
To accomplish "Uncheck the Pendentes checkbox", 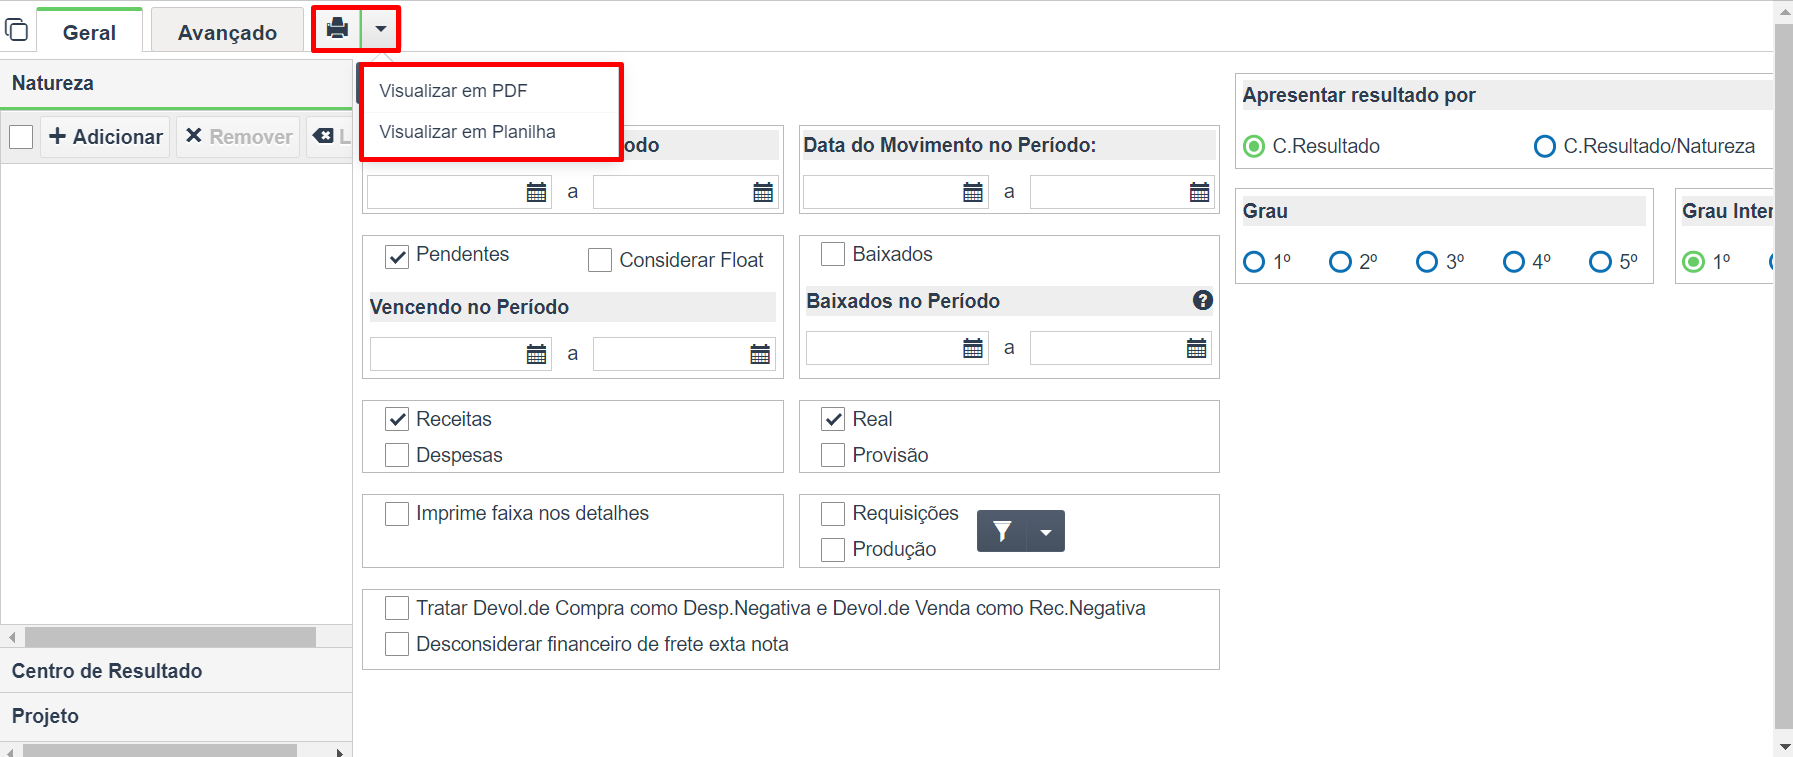I will 397,256.
